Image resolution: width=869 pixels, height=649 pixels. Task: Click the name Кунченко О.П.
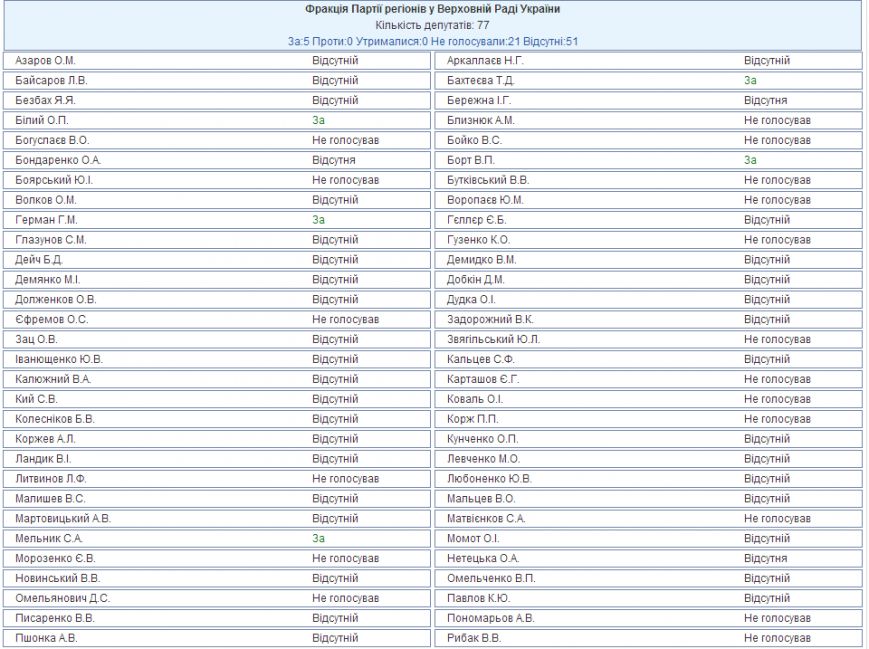click(x=483, y=440)
